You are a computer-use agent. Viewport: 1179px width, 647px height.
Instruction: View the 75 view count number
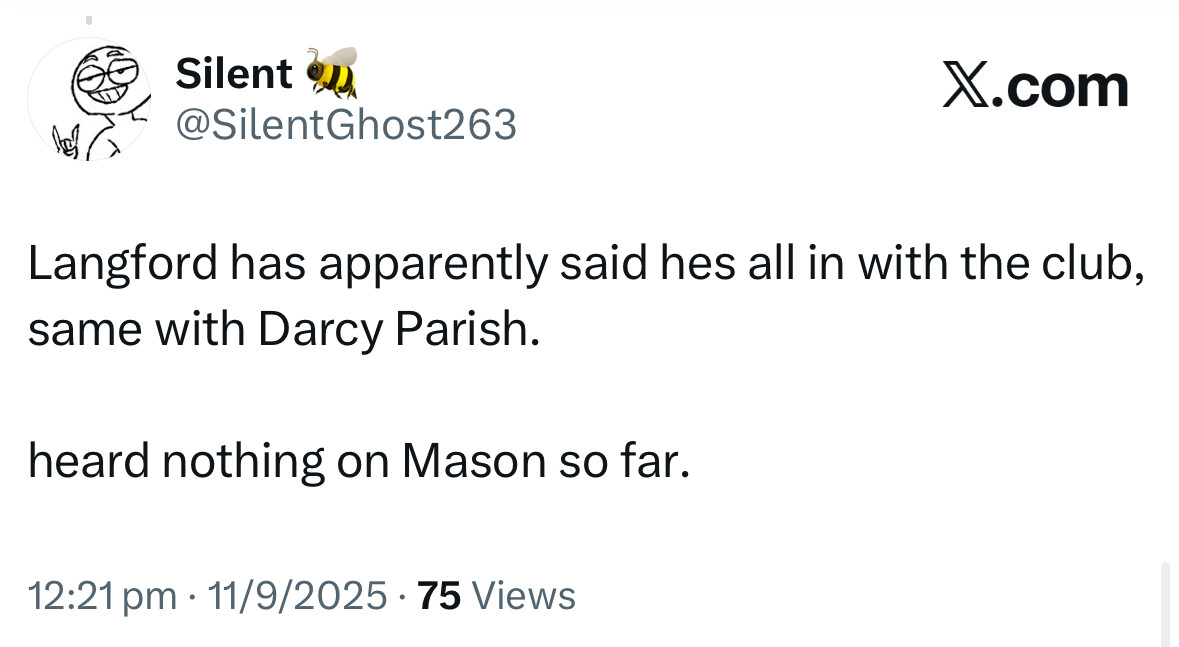click(x=439, y=596)
